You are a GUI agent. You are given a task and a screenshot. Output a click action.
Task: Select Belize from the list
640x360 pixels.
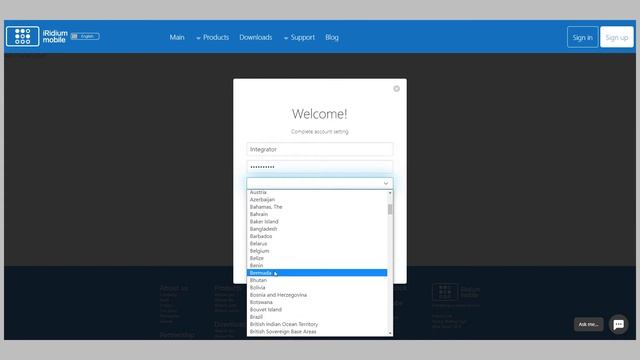(317, 258)
